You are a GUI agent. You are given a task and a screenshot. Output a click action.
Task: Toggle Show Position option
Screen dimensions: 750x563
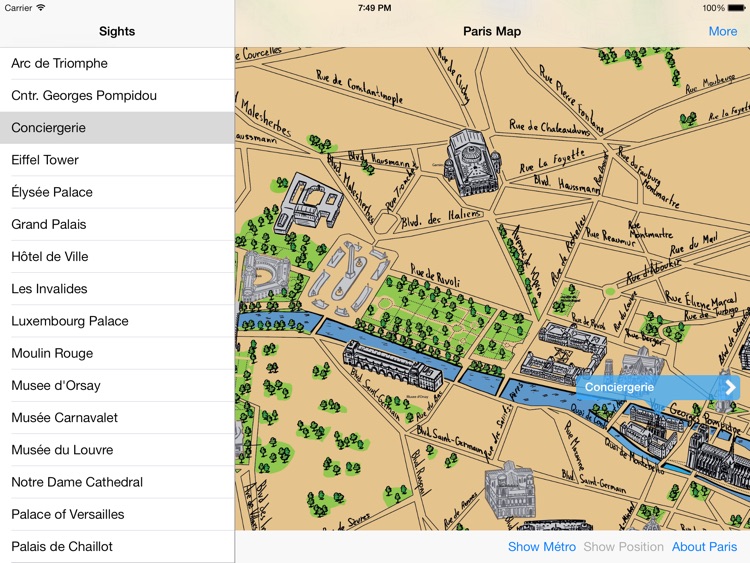(623, 547)
